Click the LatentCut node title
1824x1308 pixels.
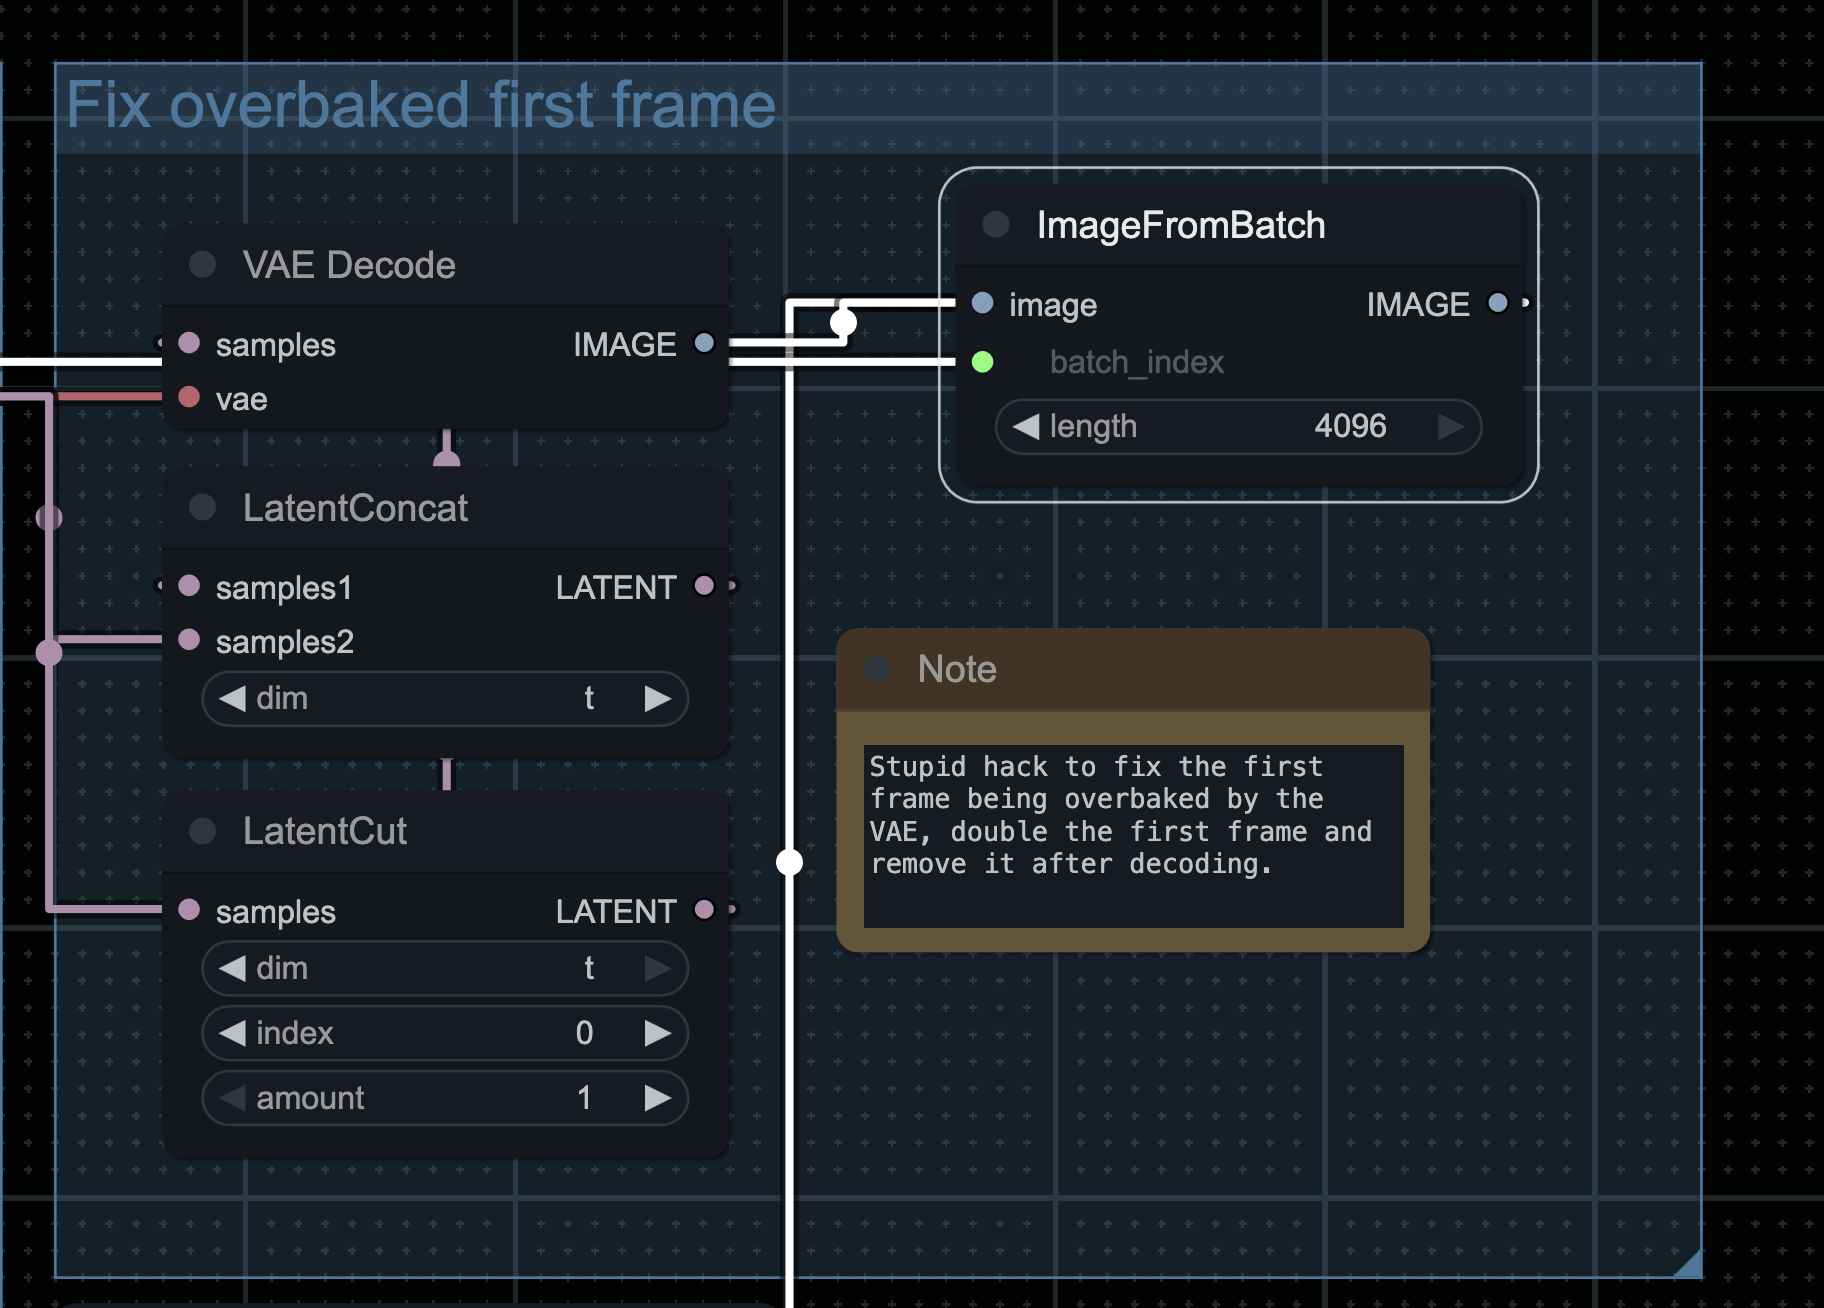click(325, 831)
